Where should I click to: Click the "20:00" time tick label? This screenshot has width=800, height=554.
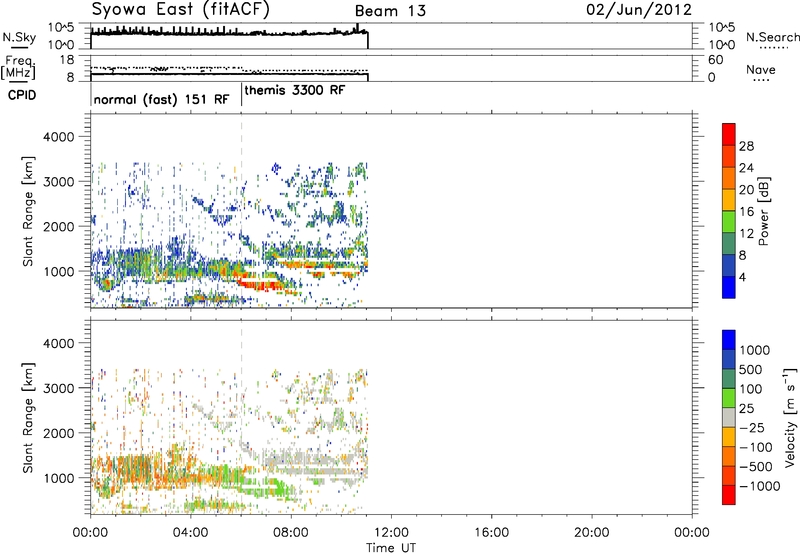591,533
